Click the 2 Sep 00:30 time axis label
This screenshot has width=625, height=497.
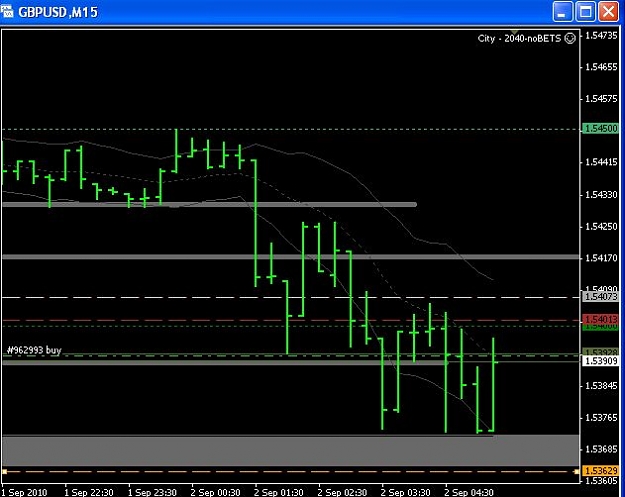click(x=216, y=492)
